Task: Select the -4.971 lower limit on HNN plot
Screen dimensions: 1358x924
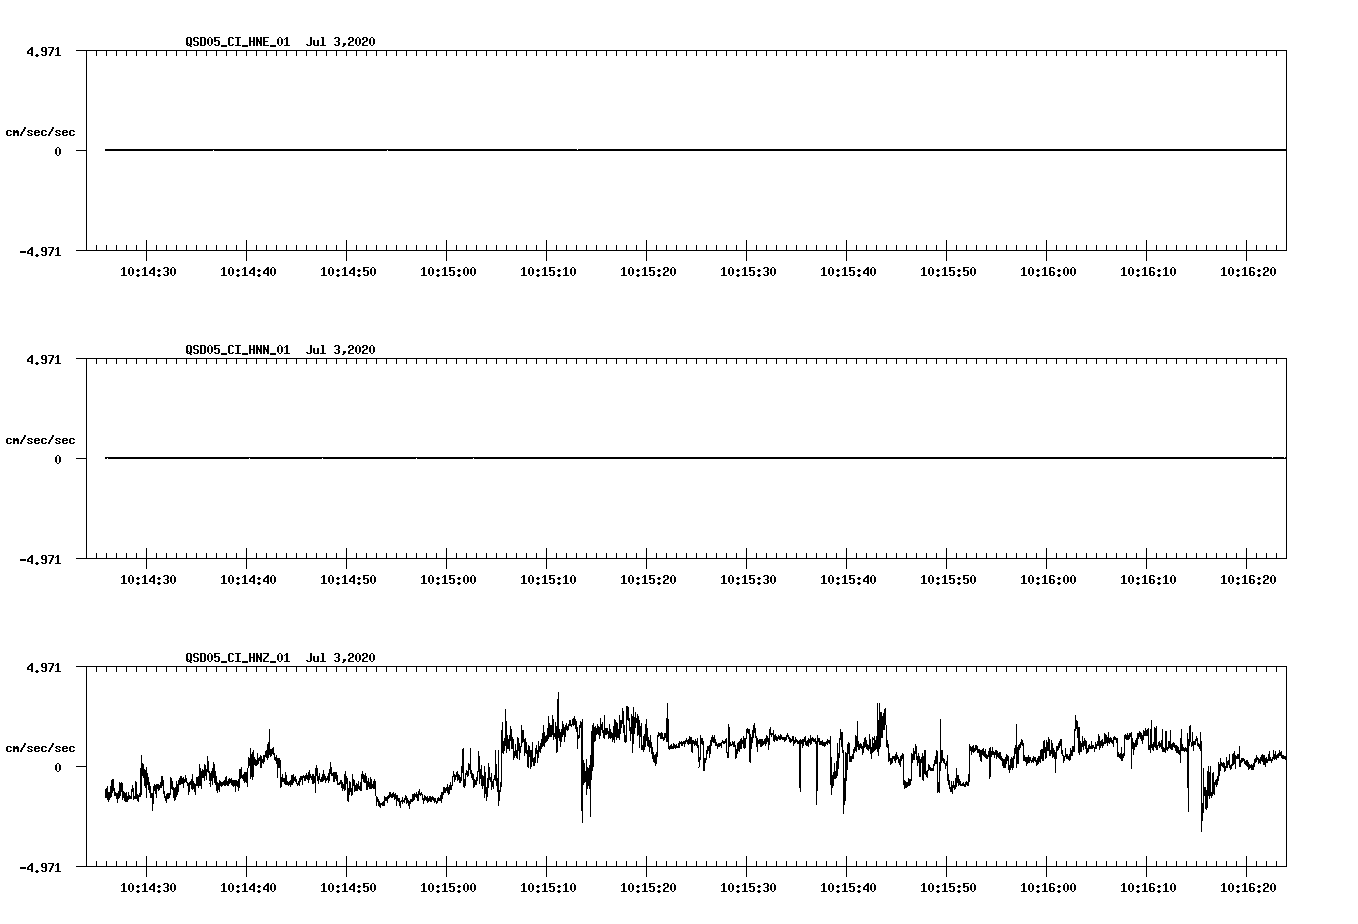Action: tap(40, 559)
